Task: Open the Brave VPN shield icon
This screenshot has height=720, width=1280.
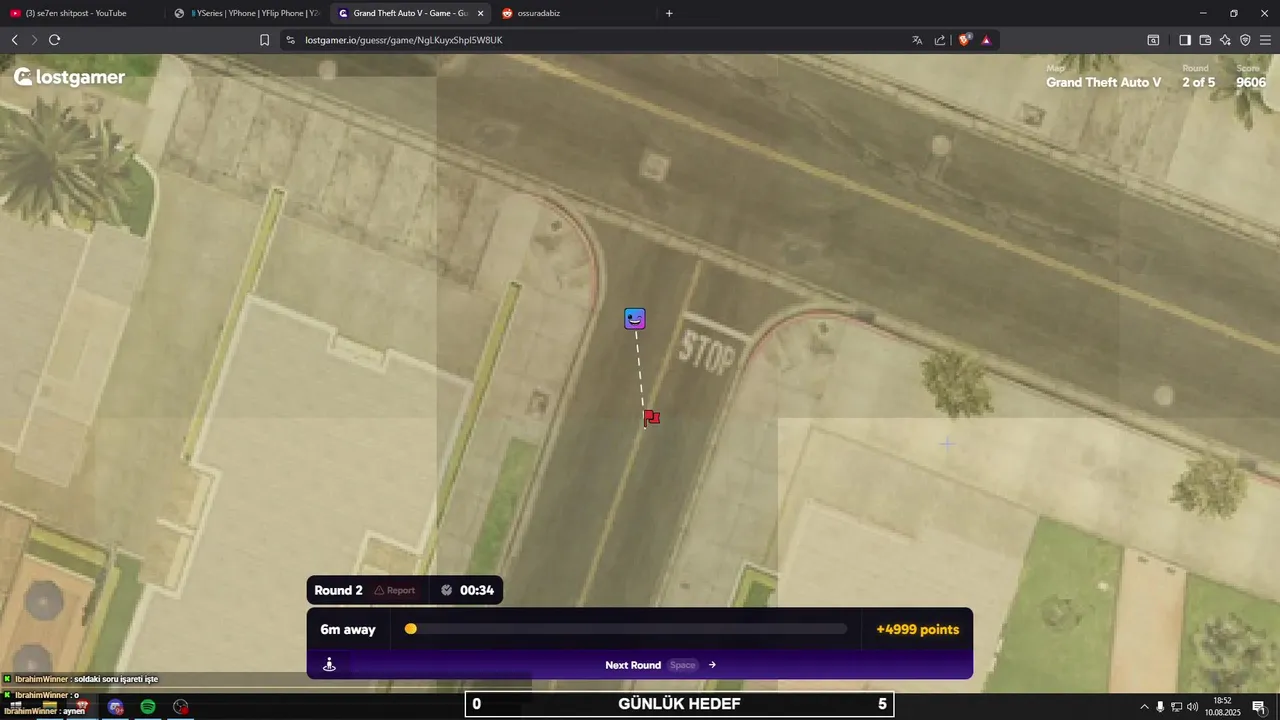Action: coord(1245,40)
